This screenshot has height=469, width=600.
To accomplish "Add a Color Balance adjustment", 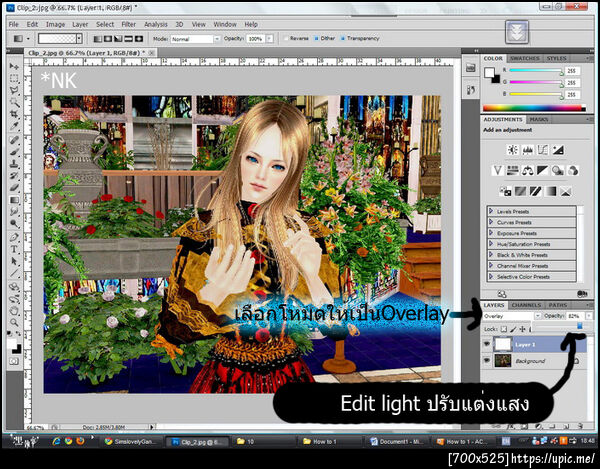I will [528, 170].
